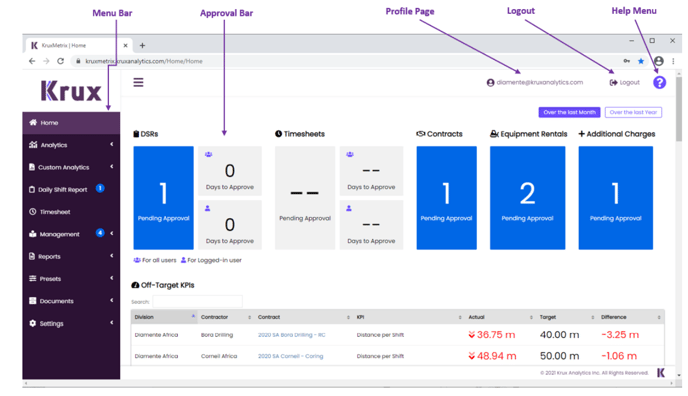
Task: Open DSRs Pending Approval blue tile
Action: coord(163,198)
